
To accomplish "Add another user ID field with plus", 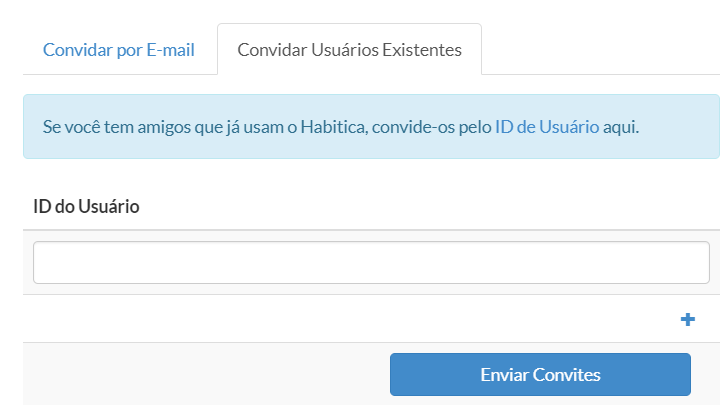I will [687, 320].
